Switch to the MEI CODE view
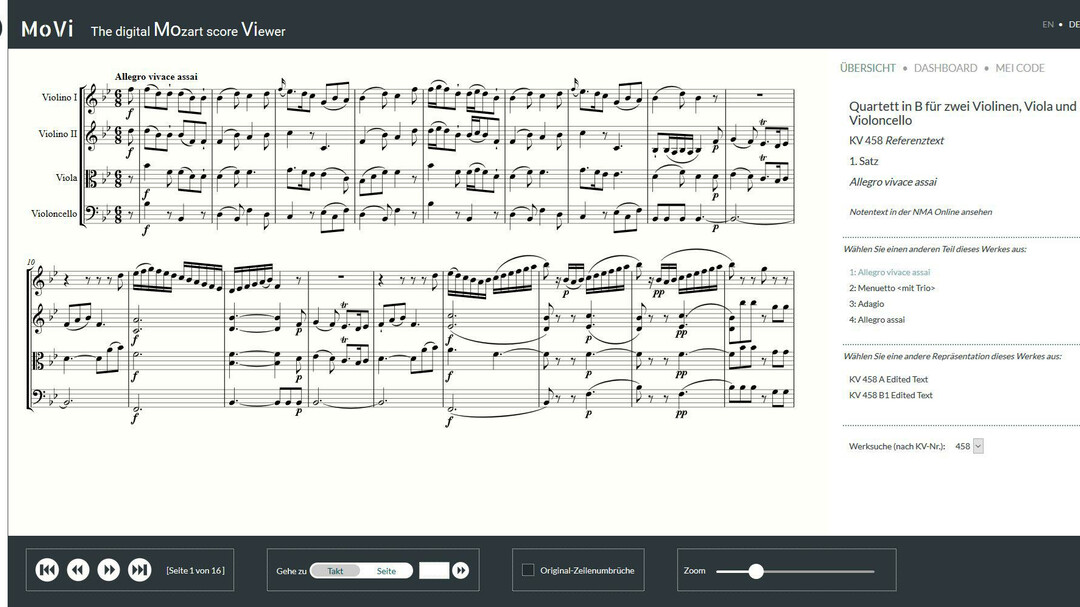1080x607 pixels. [x=1020, y=68]
